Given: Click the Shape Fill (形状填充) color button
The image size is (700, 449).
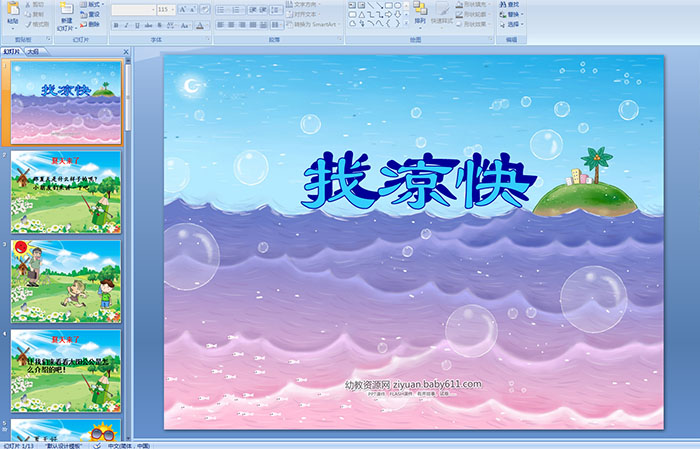Looking at the screenshot, I should coord(473,4).
